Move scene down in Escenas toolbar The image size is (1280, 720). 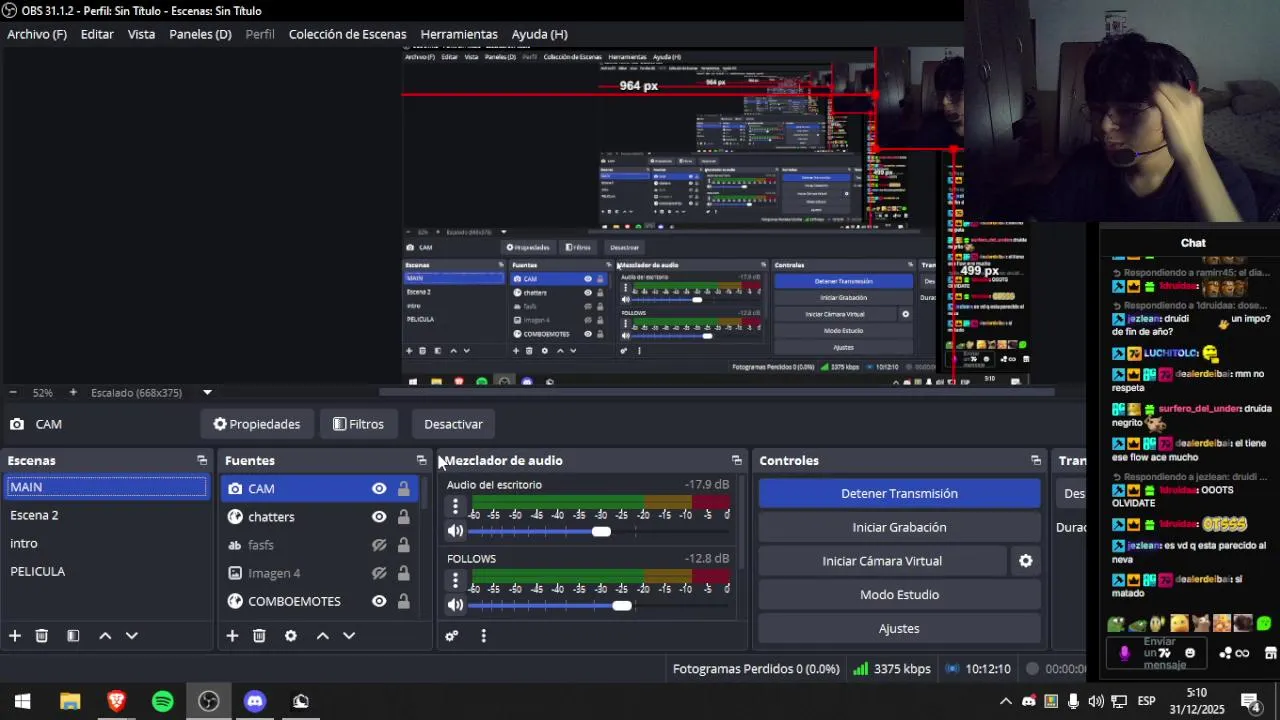pyautogui.click(x=131, y=636)
